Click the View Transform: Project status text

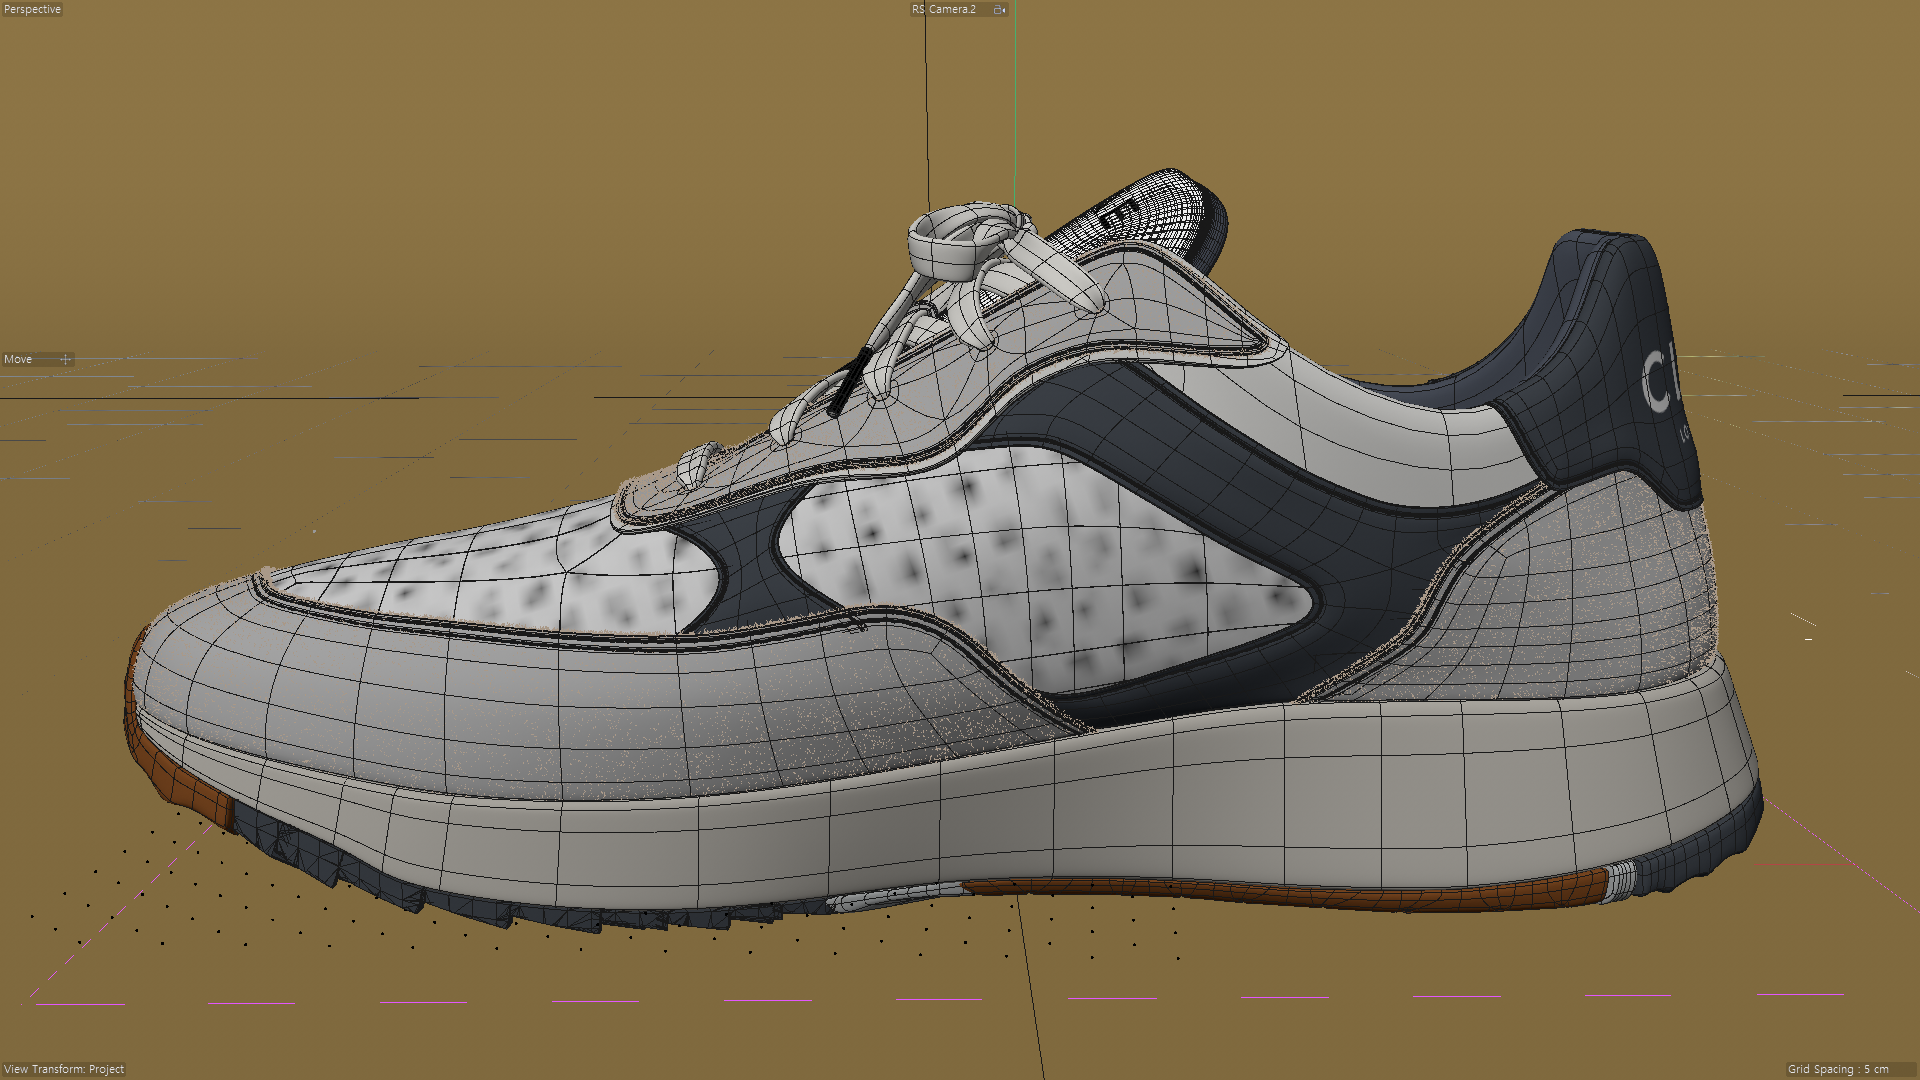pyautogui.click(x=65, y=1069)
